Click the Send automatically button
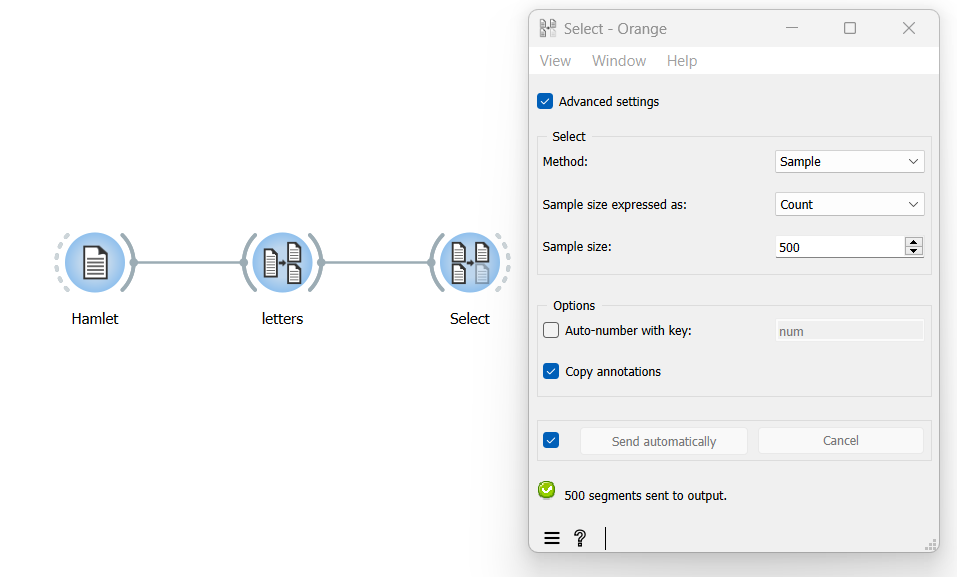 [663, 441]
